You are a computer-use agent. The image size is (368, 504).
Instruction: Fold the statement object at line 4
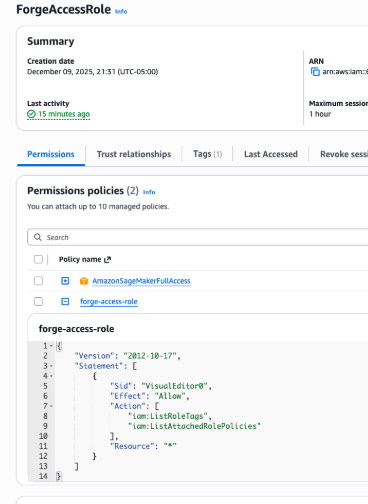[51, 376]
